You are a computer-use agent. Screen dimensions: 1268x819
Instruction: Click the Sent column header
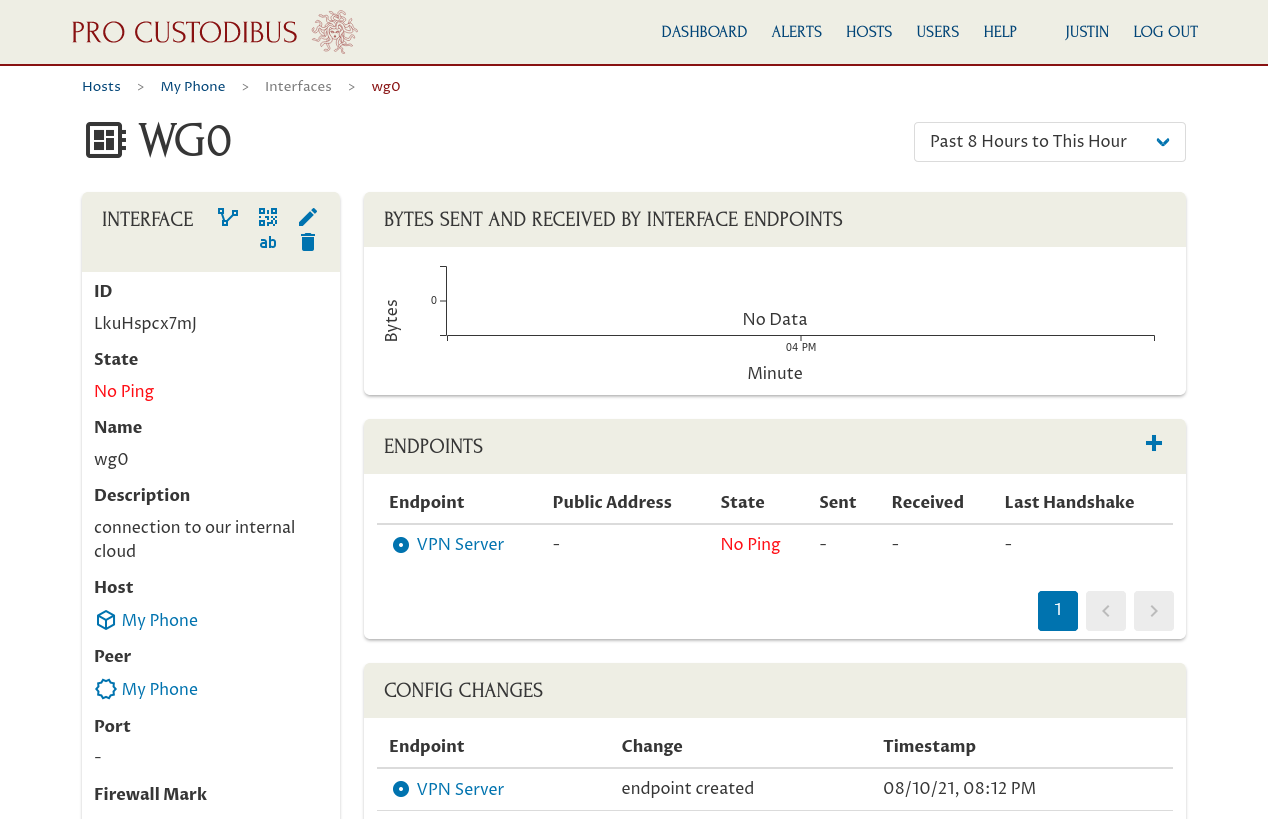(x=838, y=503)
